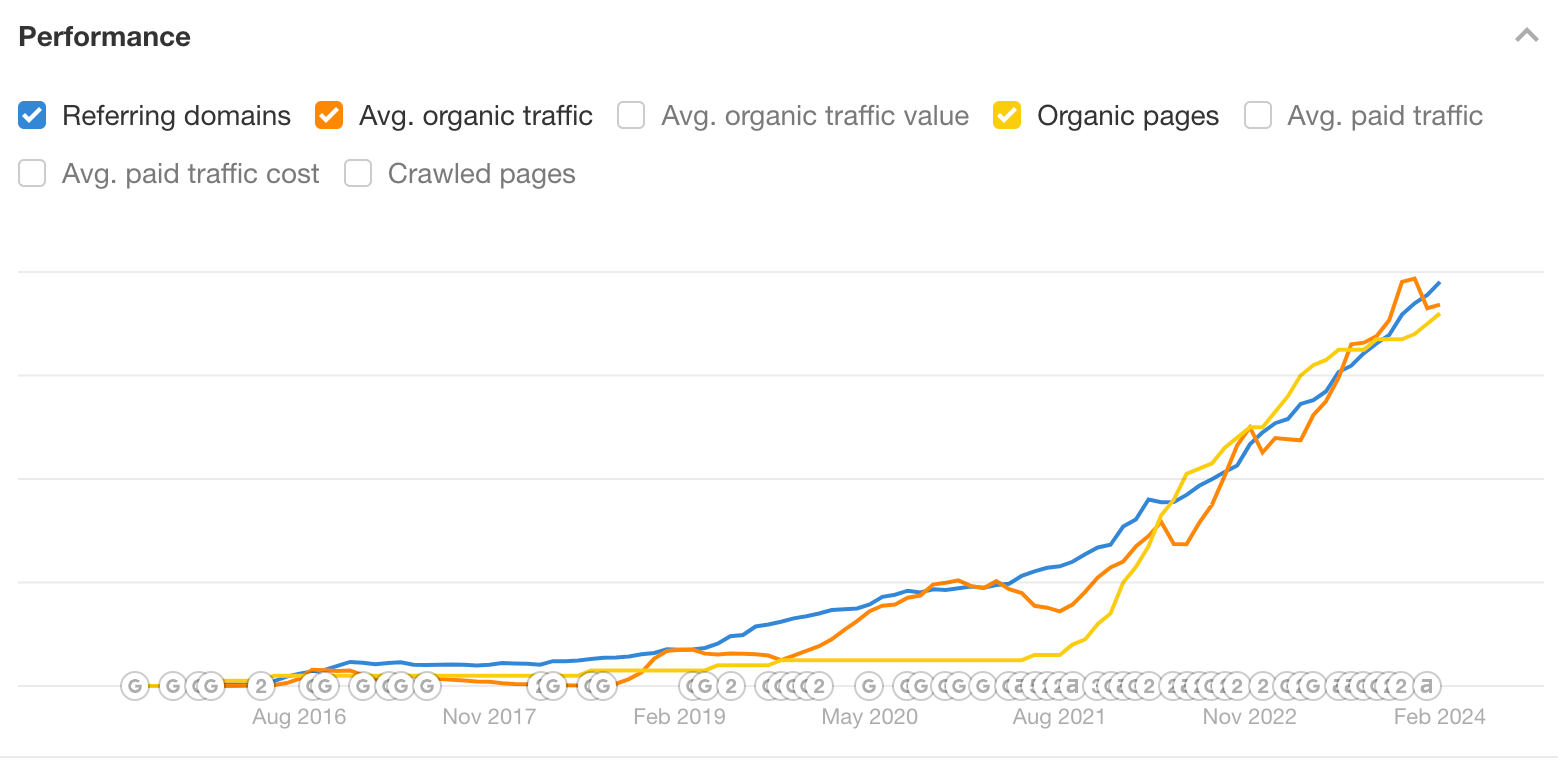This screenshot has height=770, width=1558.
Task: Enable Avg. organic traffic value
Action: pyautogui.click(x=631, y=115)
